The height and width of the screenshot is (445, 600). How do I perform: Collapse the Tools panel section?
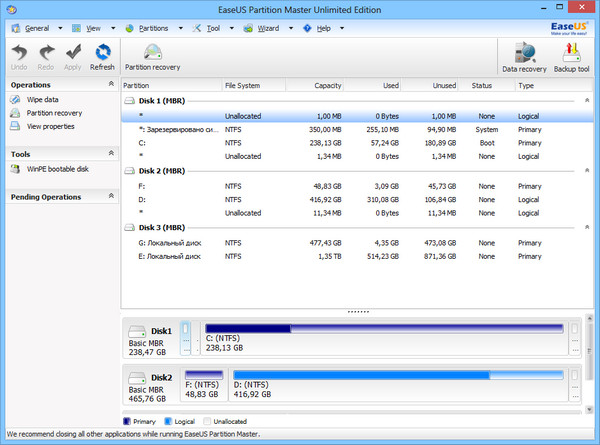111,154
